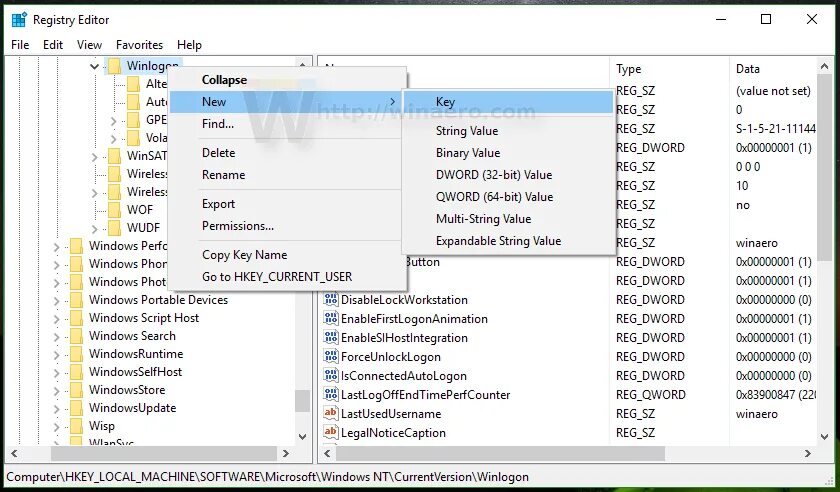The width and height of the screenshot is (840, 492).
Task: Choose Expandable String Value
Action: (508, 241)
